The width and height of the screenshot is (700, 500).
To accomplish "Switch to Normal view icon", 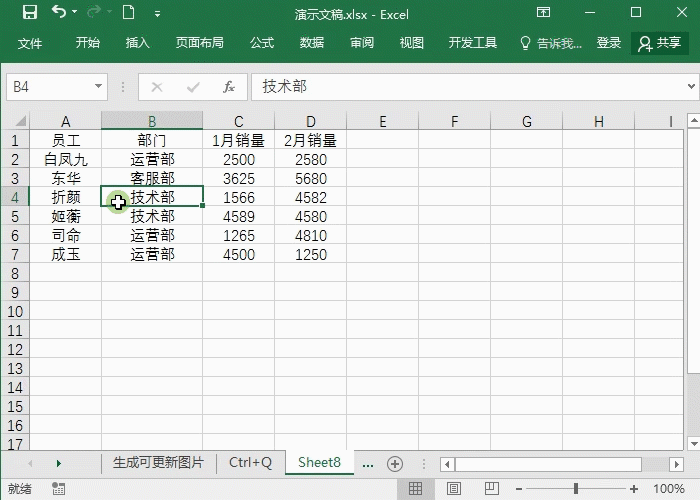I will tap(415, 489).
